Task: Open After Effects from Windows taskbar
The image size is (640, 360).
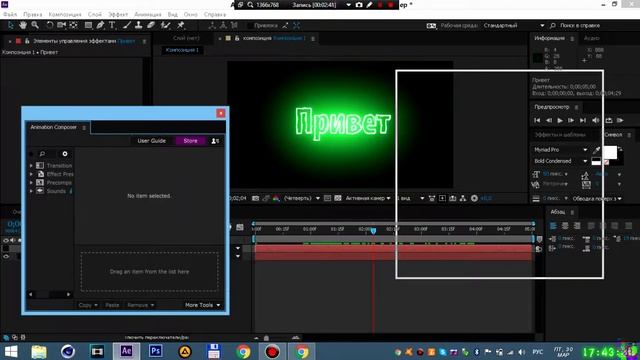Action: click(x=127, y=351)
